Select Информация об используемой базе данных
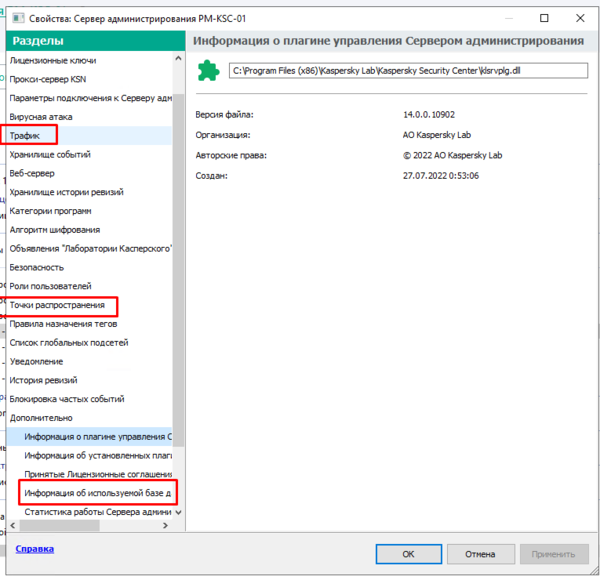The height and width of the screenshot is (580, 600). [98, 493]
